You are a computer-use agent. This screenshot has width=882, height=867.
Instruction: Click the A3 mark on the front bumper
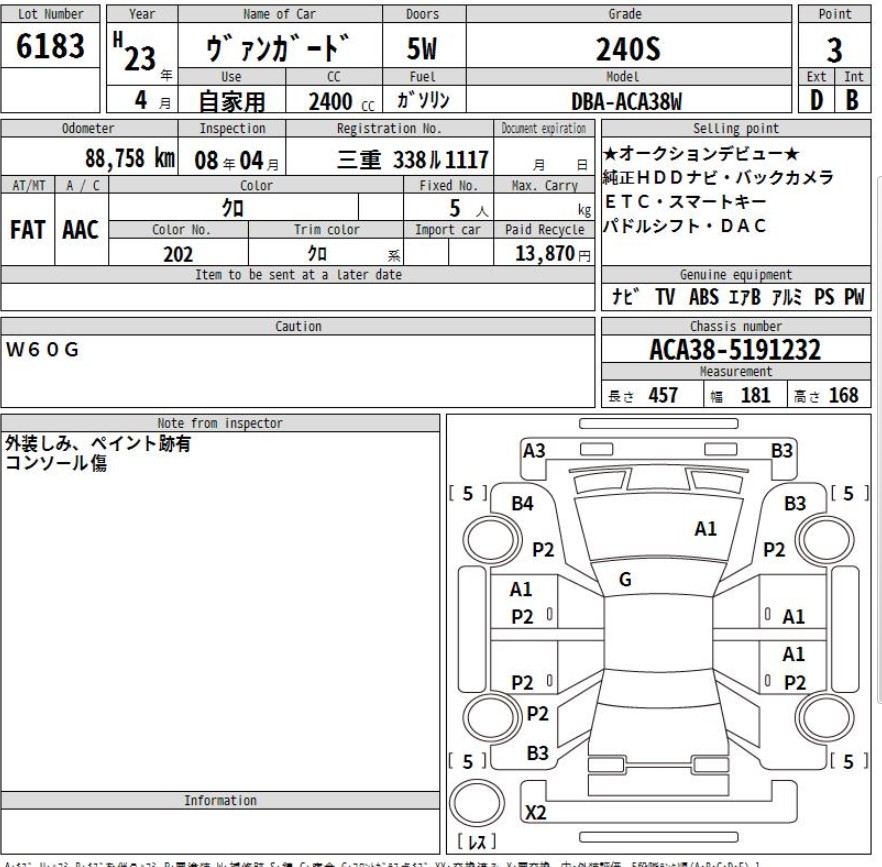point(535,451)
